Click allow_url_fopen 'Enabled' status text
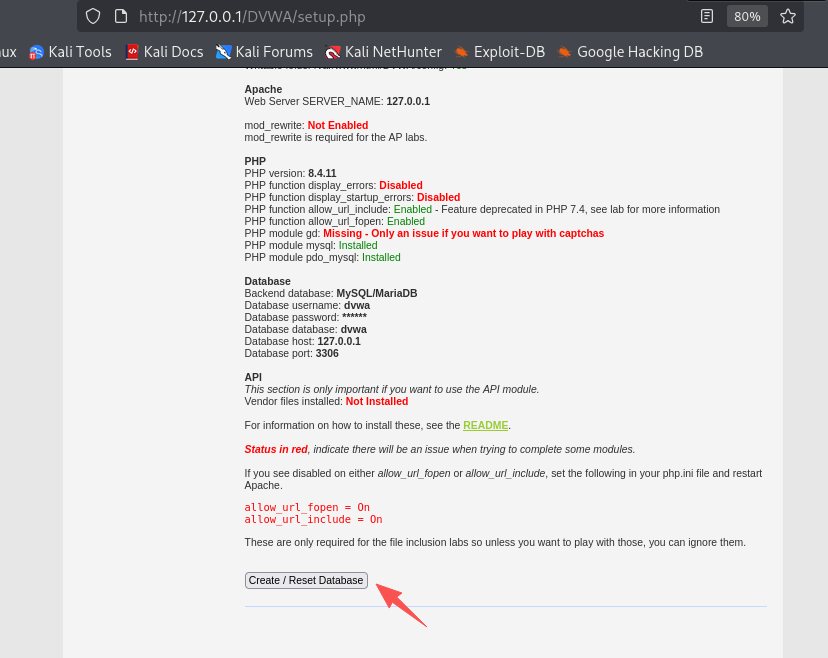Viewport: 828px width, 658px height. click(x=406, y=221)
